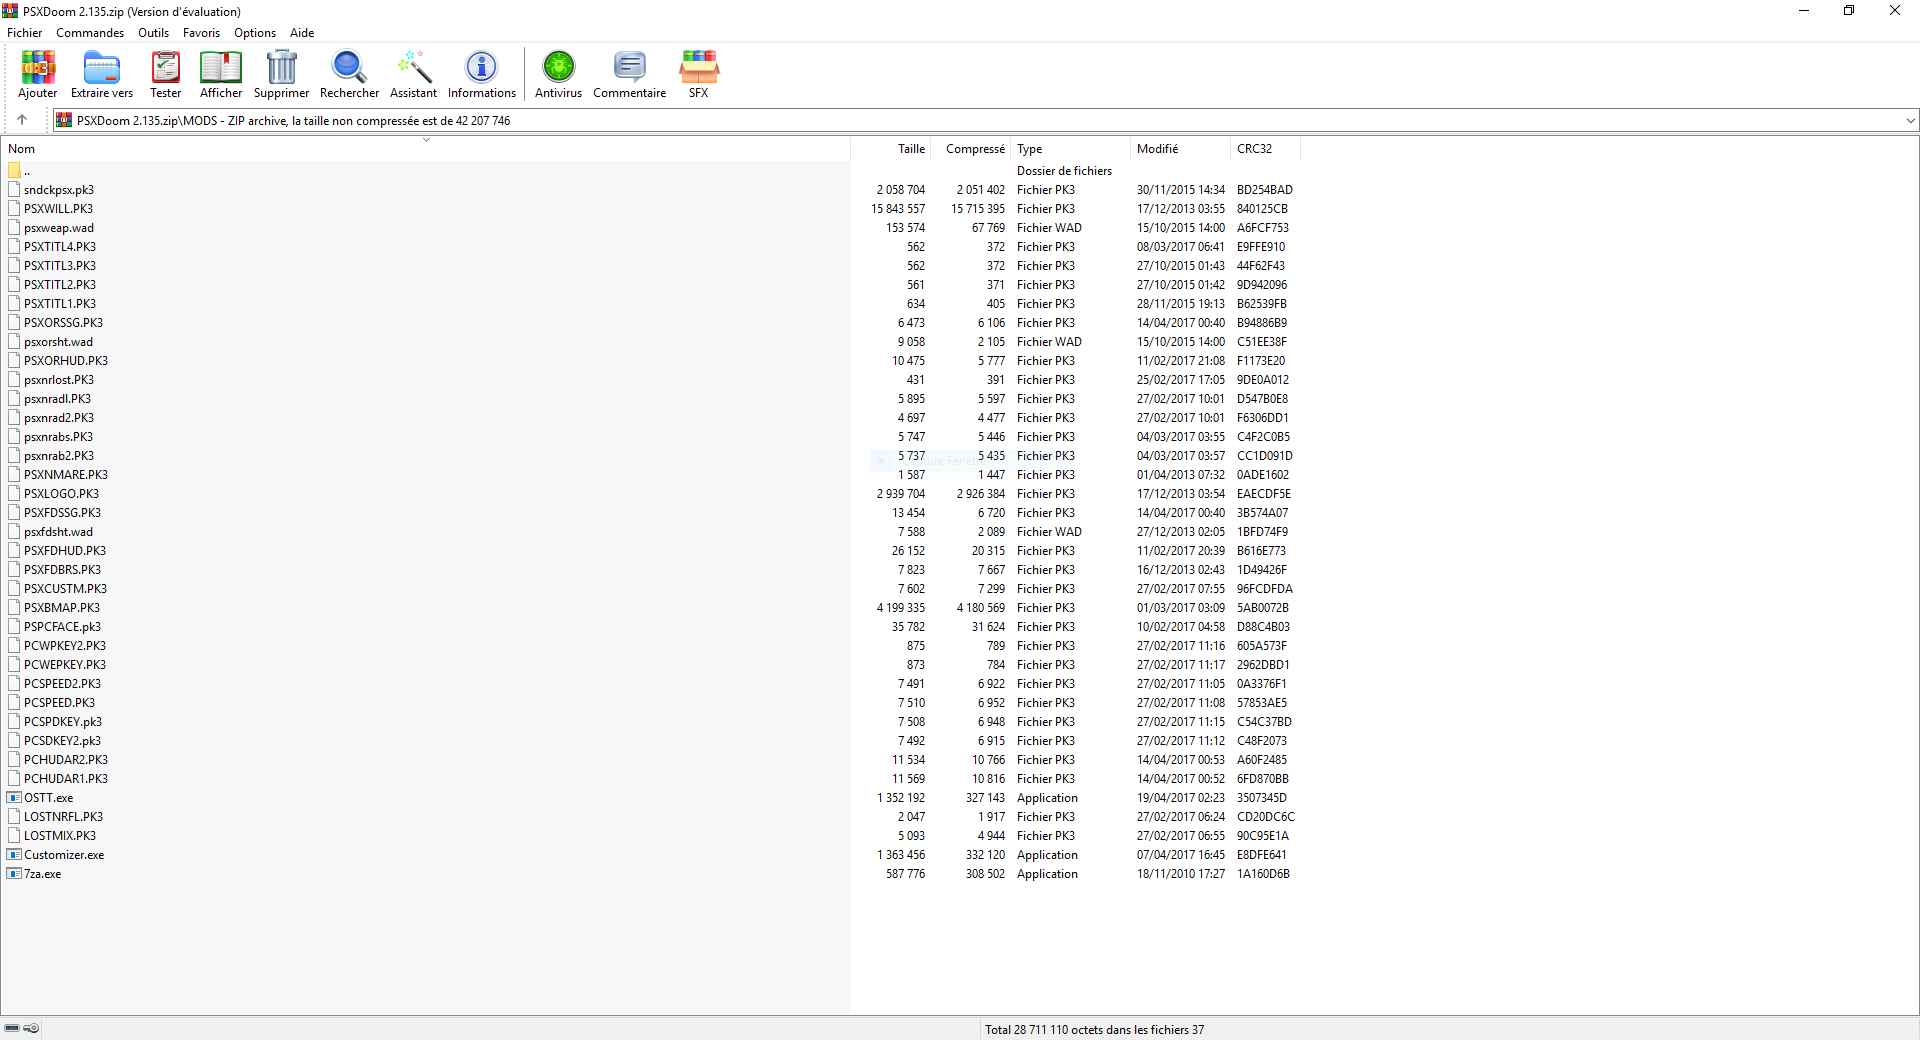Select file psxnrabs.PK3

pos(58,437)
